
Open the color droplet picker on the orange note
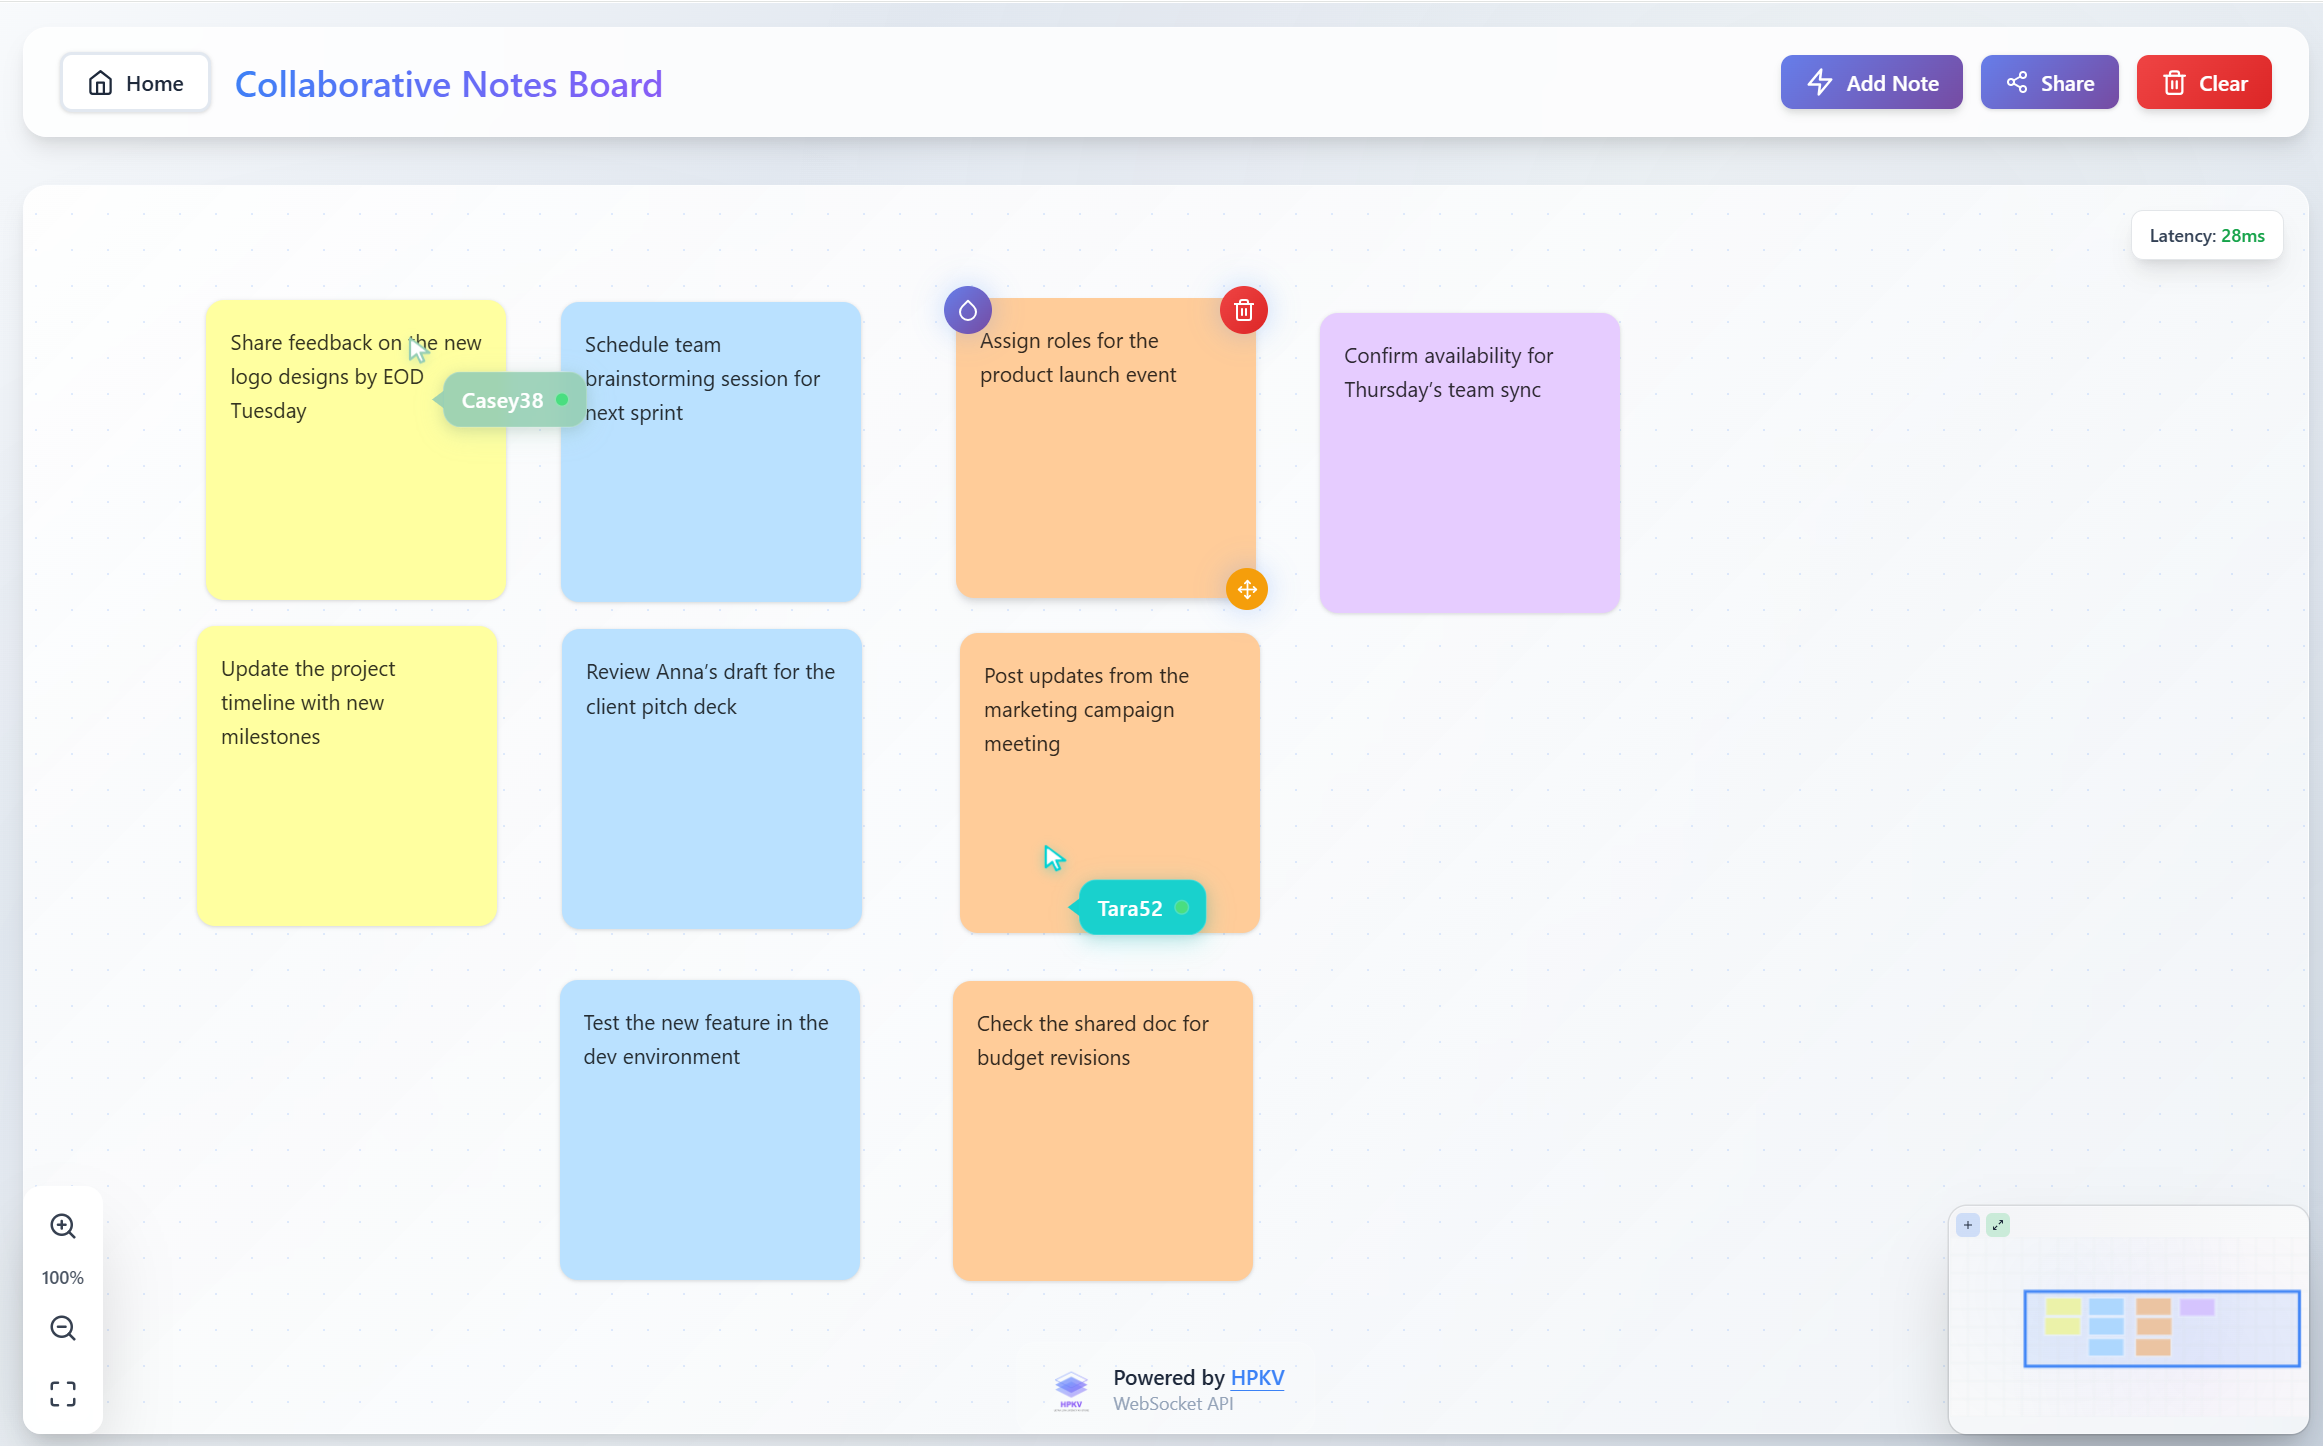[x=966, y=310]
